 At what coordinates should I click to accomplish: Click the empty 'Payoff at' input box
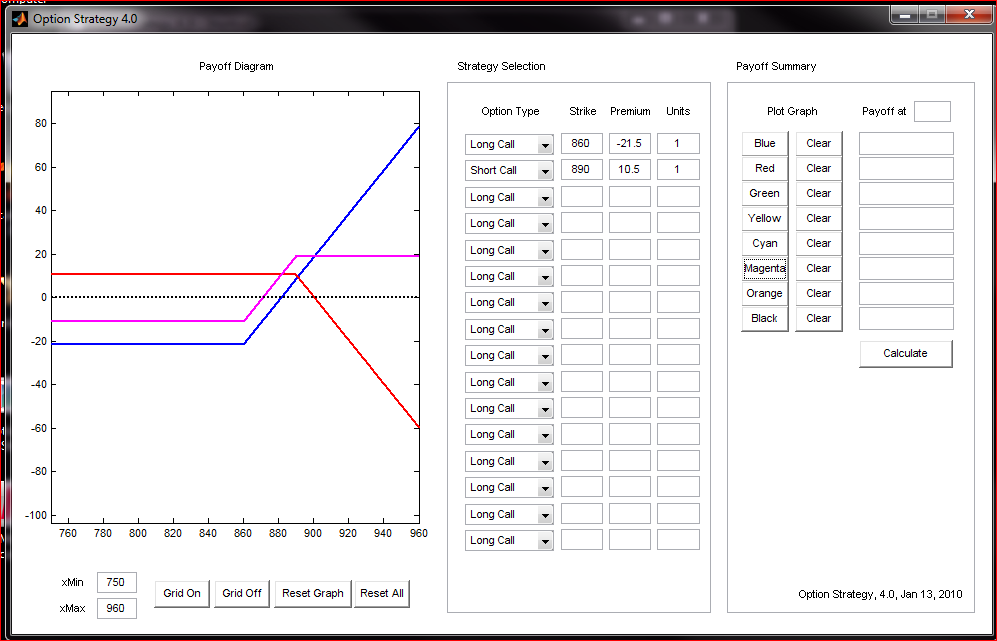tap(932, 111)
